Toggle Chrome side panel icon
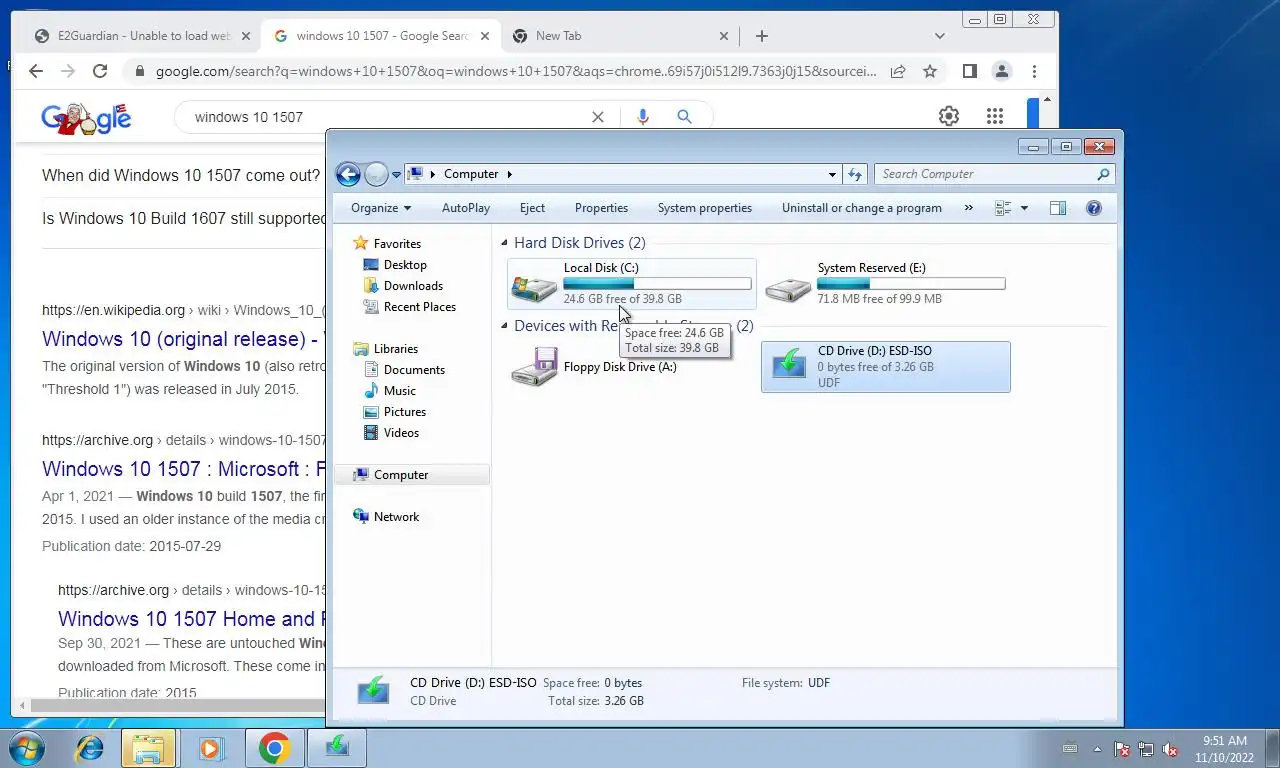Image resolution: width=1280 pixels, height=768 pixels. coord(969,71)
